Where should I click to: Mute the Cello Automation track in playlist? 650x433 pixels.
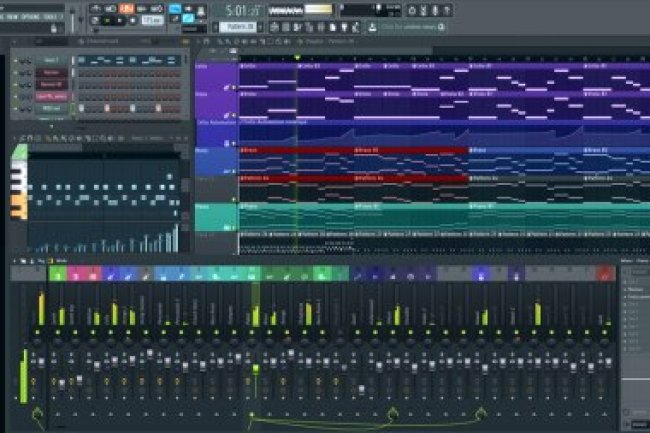[x=233, y=143]
